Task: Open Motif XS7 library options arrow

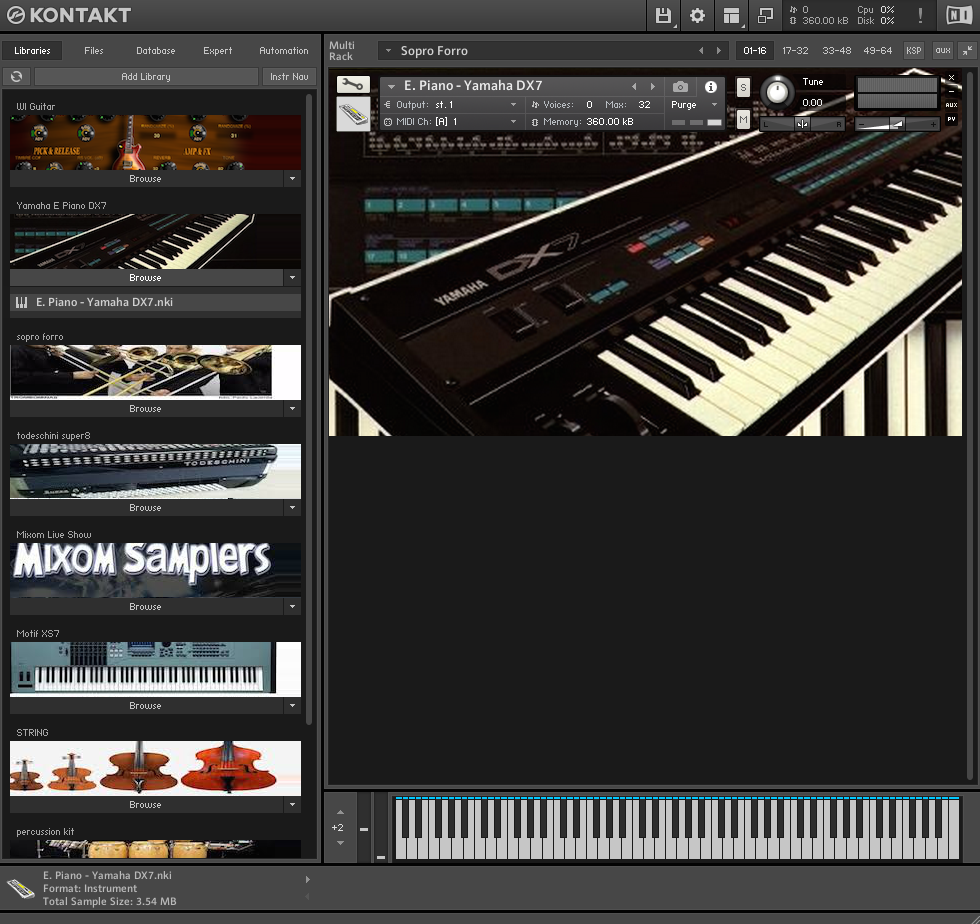Action: [x=292, y=705]
